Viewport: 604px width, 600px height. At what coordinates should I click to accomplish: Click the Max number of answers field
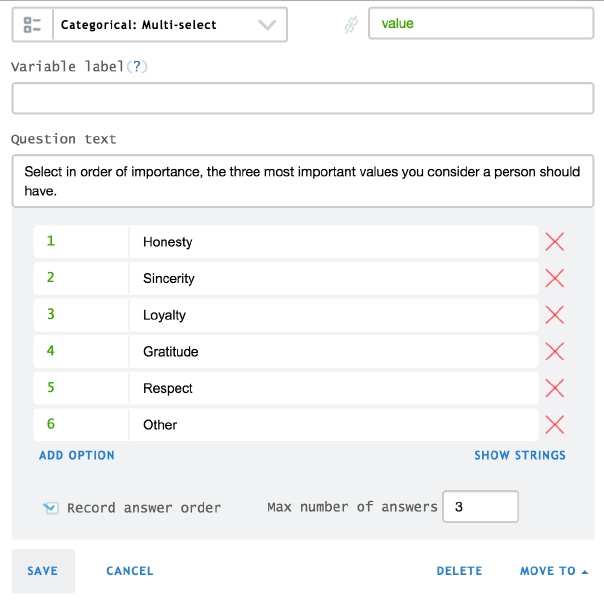[480, 507]
